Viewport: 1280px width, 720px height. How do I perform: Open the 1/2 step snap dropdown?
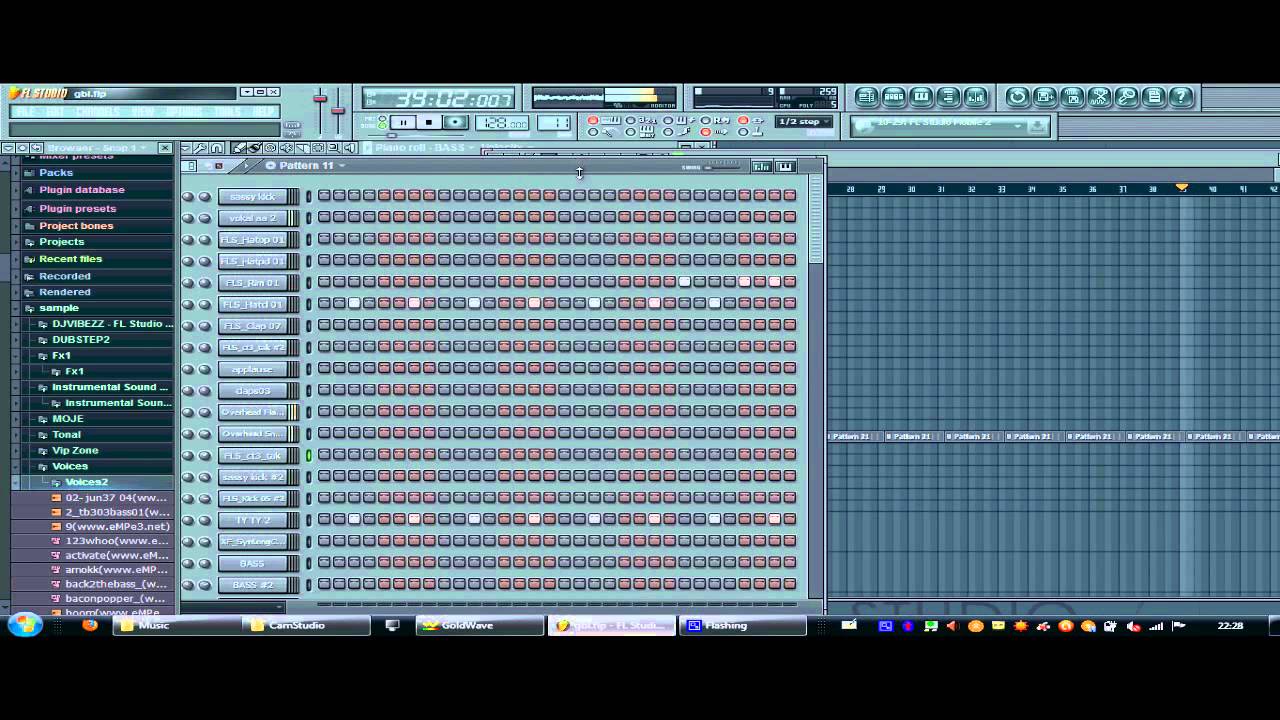805,122
